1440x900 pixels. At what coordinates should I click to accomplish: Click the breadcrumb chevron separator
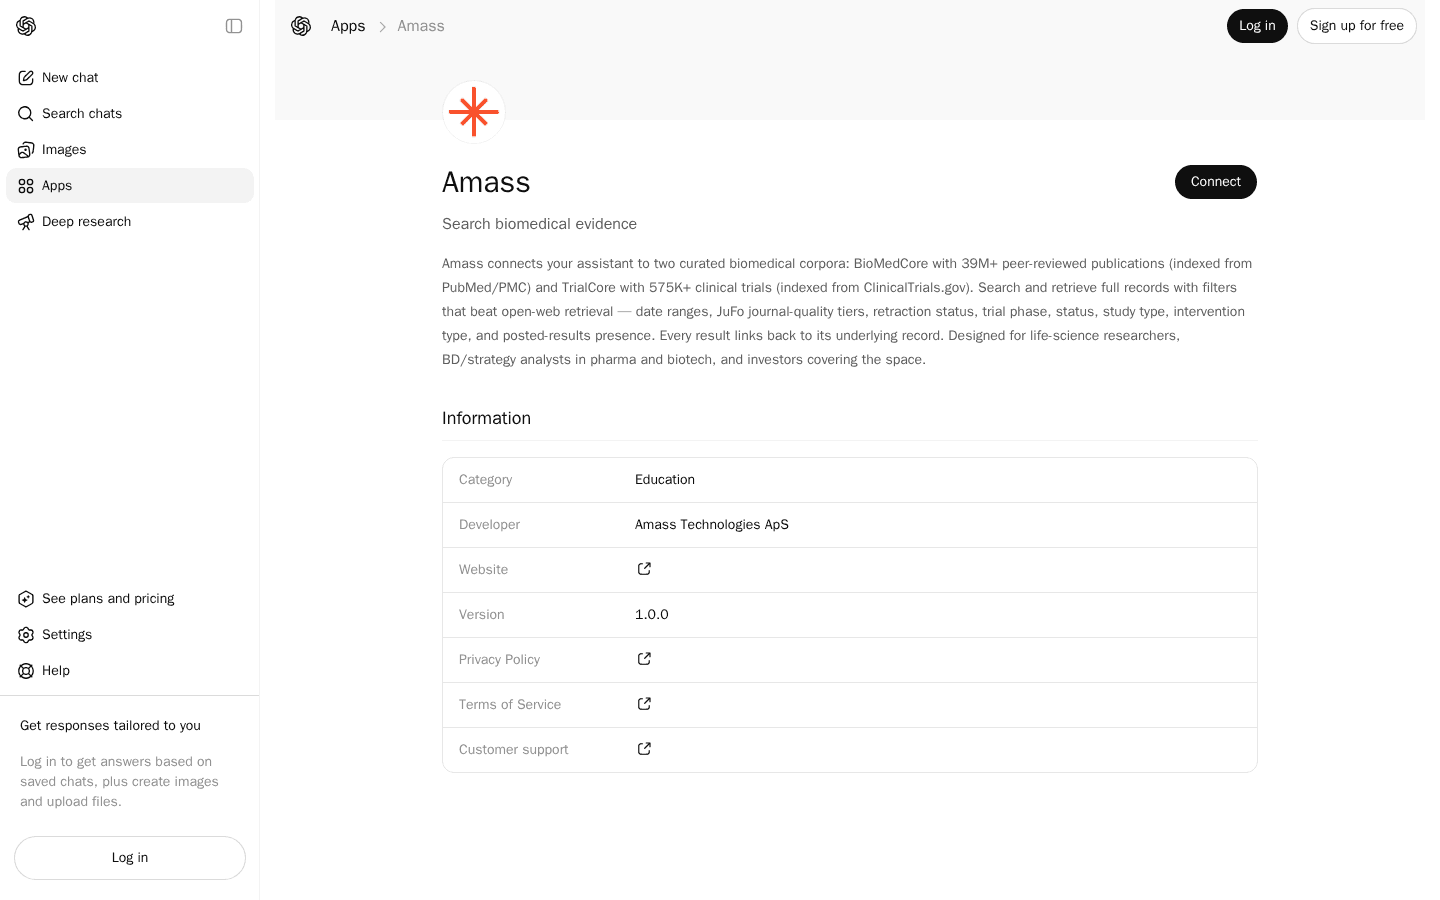(x=382, y=27)
